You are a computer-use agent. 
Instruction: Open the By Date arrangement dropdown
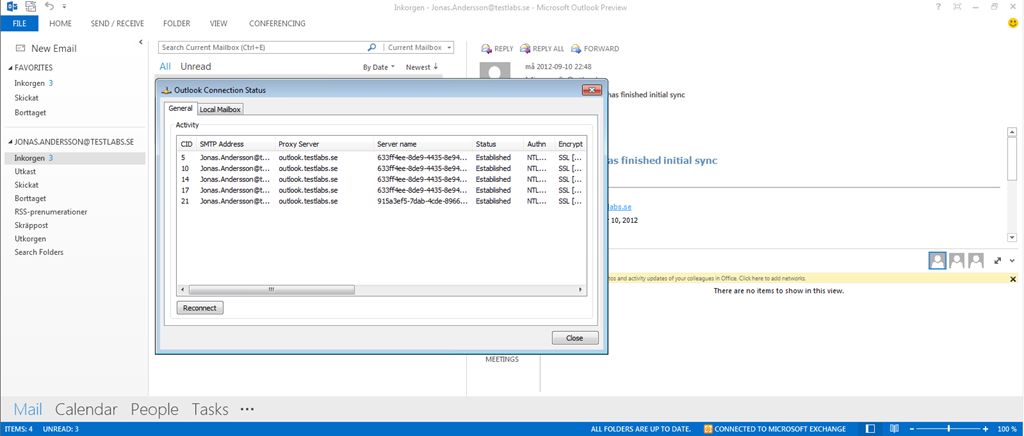click(379, 67)
